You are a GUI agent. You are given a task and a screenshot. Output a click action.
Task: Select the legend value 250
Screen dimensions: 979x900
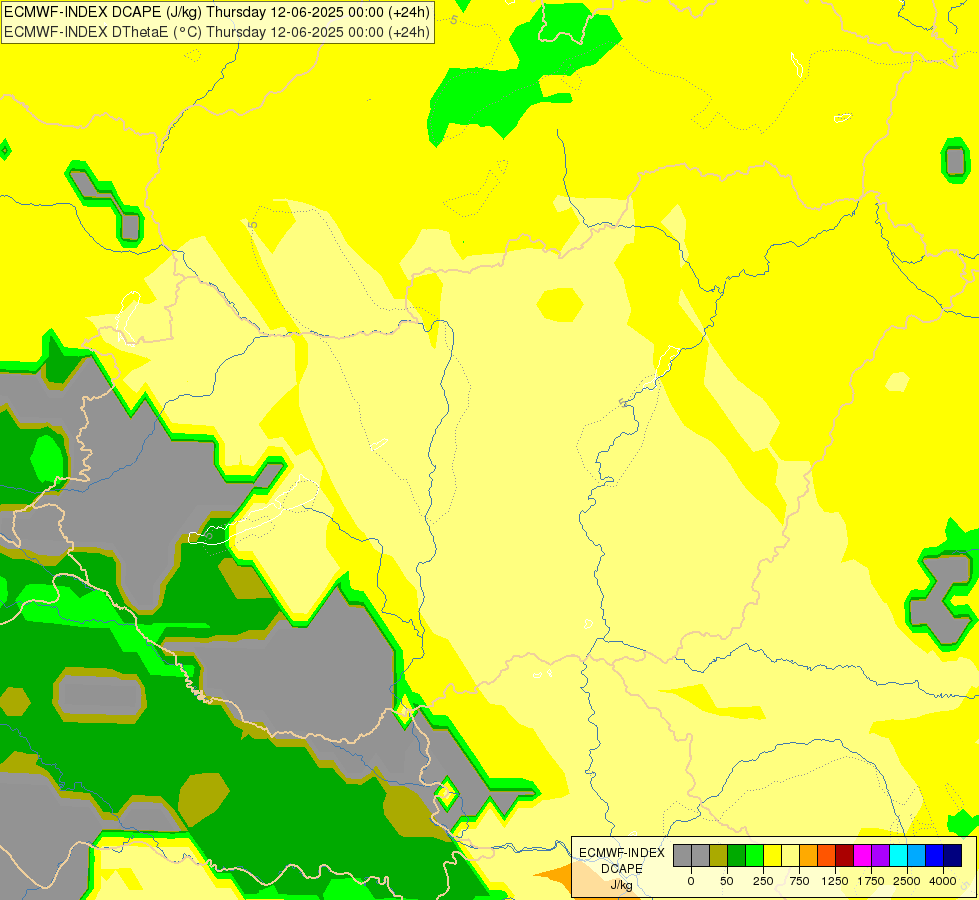pyautogui.click(x=763, y=881)
